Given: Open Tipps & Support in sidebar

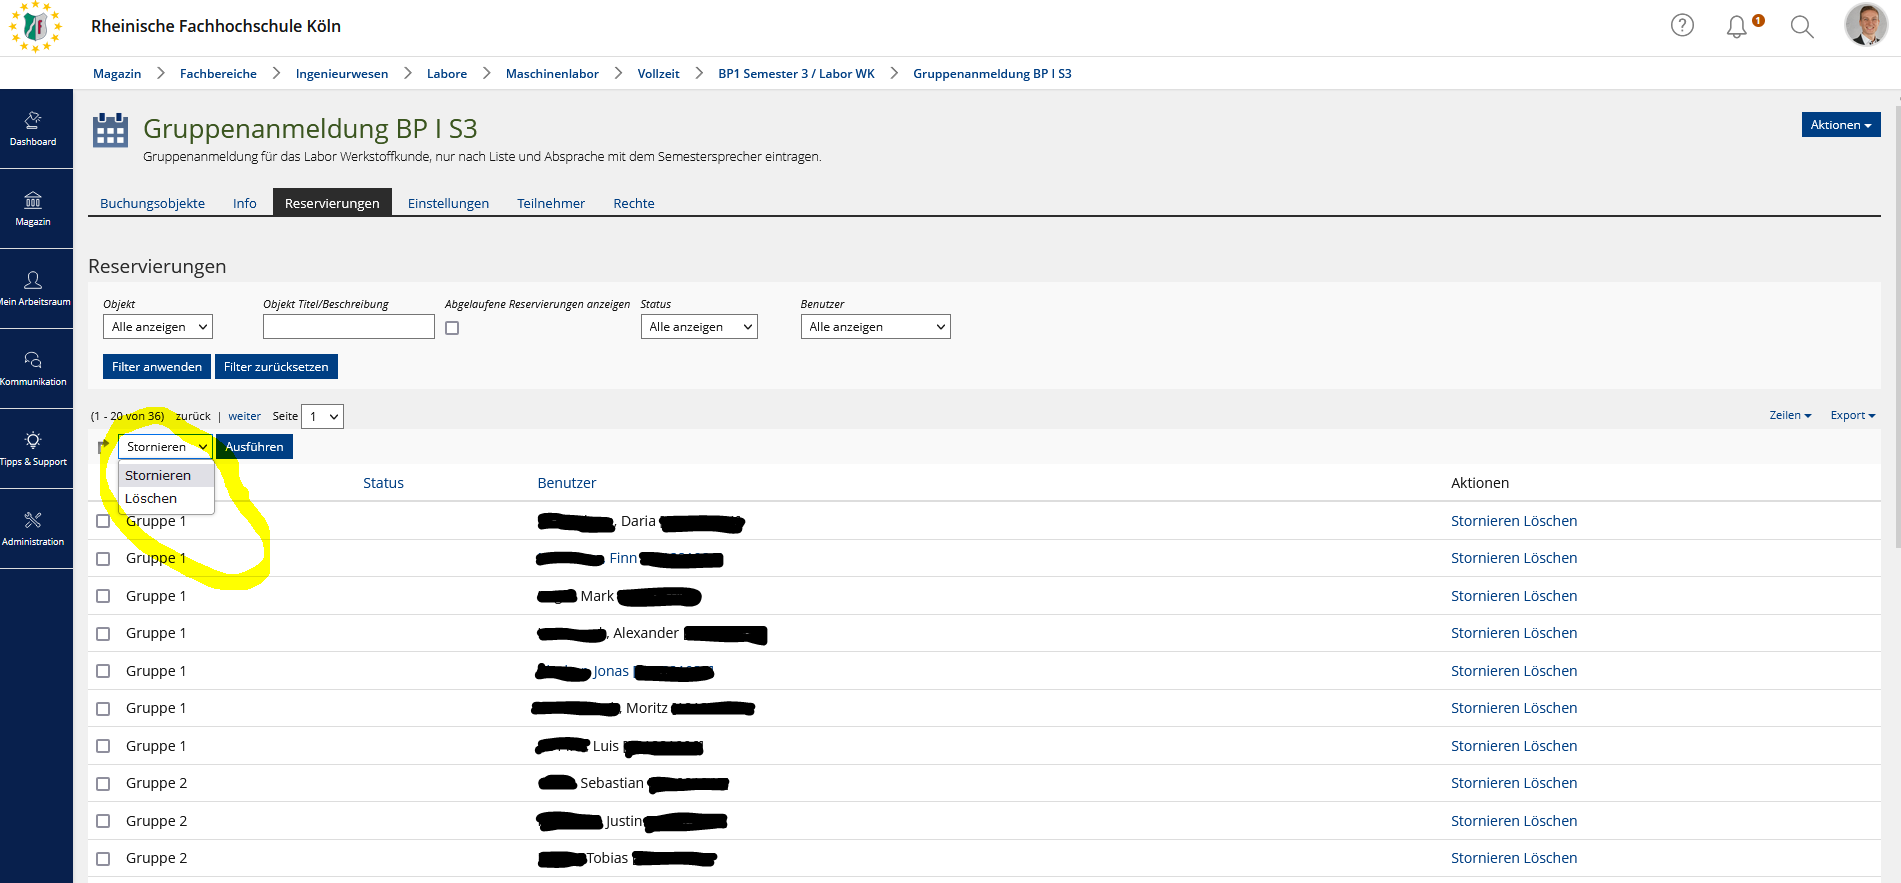Looking at the screenshot, I should pyautogui.click(x=33, y=448).
